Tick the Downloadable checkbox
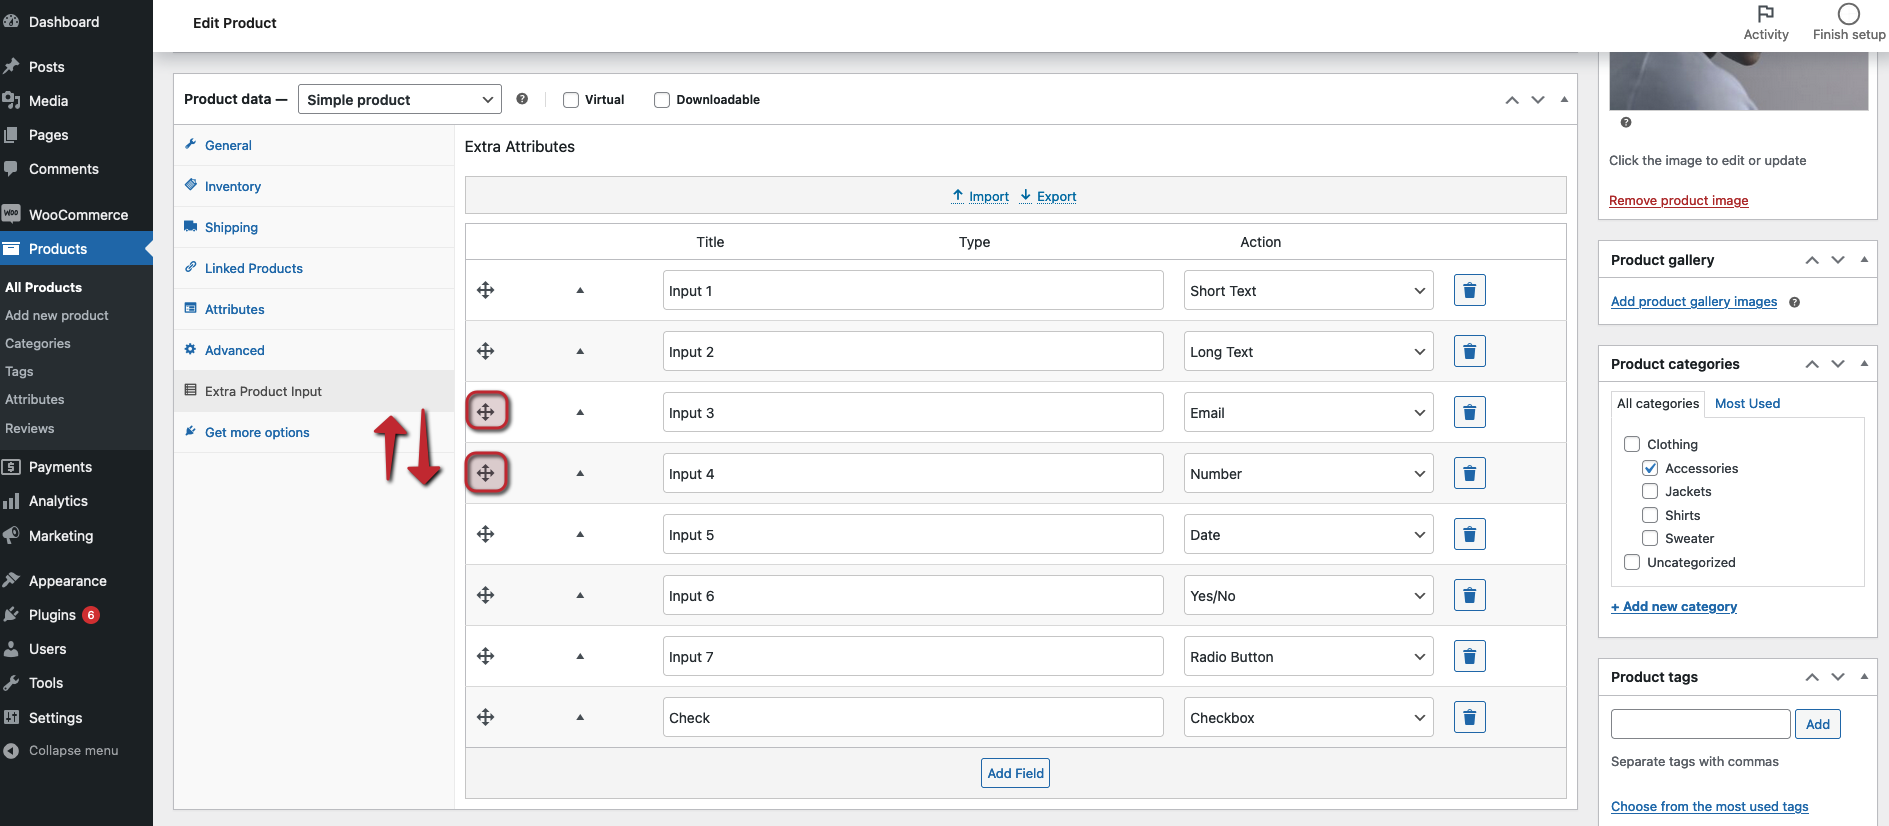Image resolution: width=1889 pixels, height=826 pixels. 662,100
